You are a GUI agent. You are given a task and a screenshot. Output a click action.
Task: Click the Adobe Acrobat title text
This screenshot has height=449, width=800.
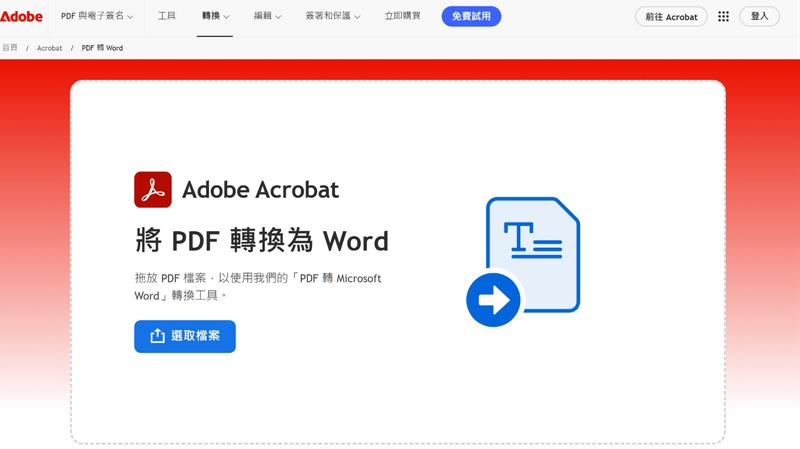260,190
